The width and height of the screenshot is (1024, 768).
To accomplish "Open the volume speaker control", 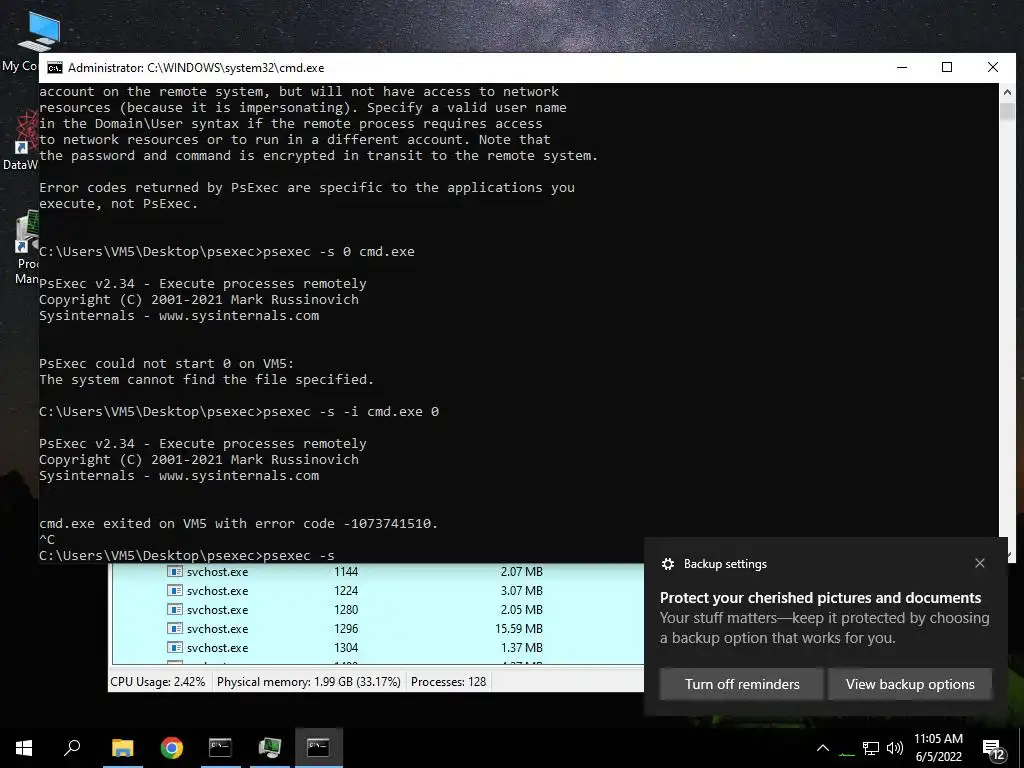I will [895, 748].
